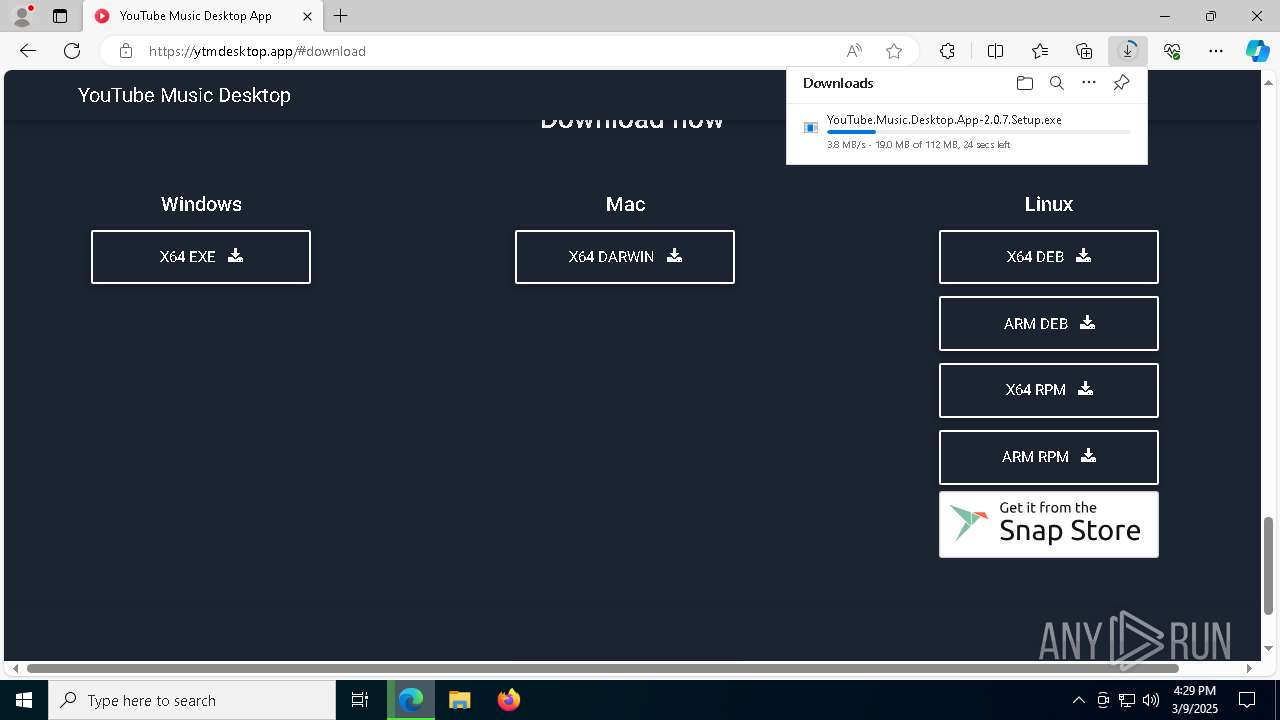Select the YouTube.Music.Desktop.App-2.0.7.Setup.exe download entry
This screenshot has width=1280, height=720.
[966, 131]
